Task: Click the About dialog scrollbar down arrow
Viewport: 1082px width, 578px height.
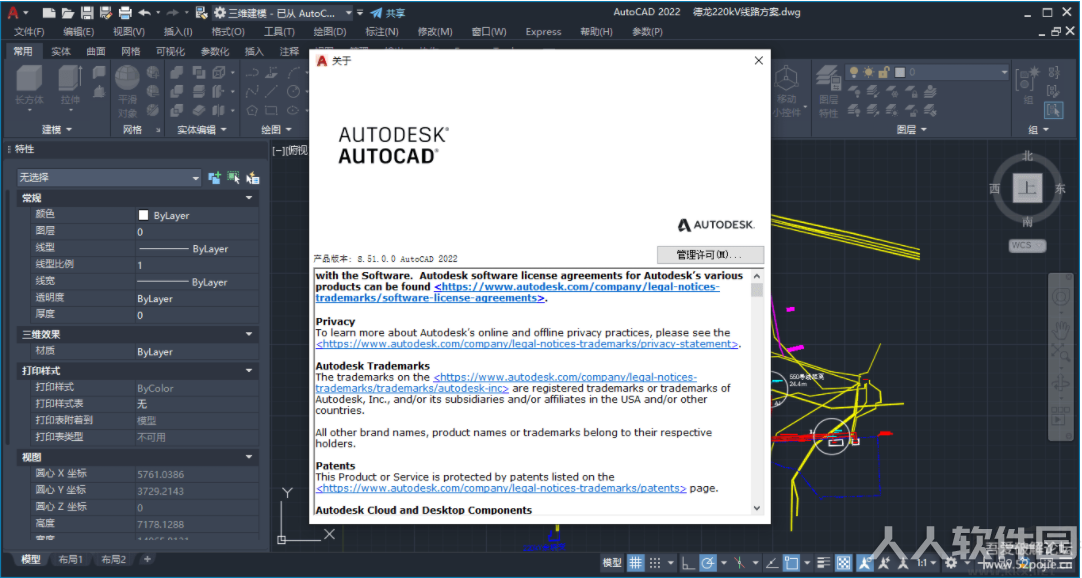Action: pos(757,508)
